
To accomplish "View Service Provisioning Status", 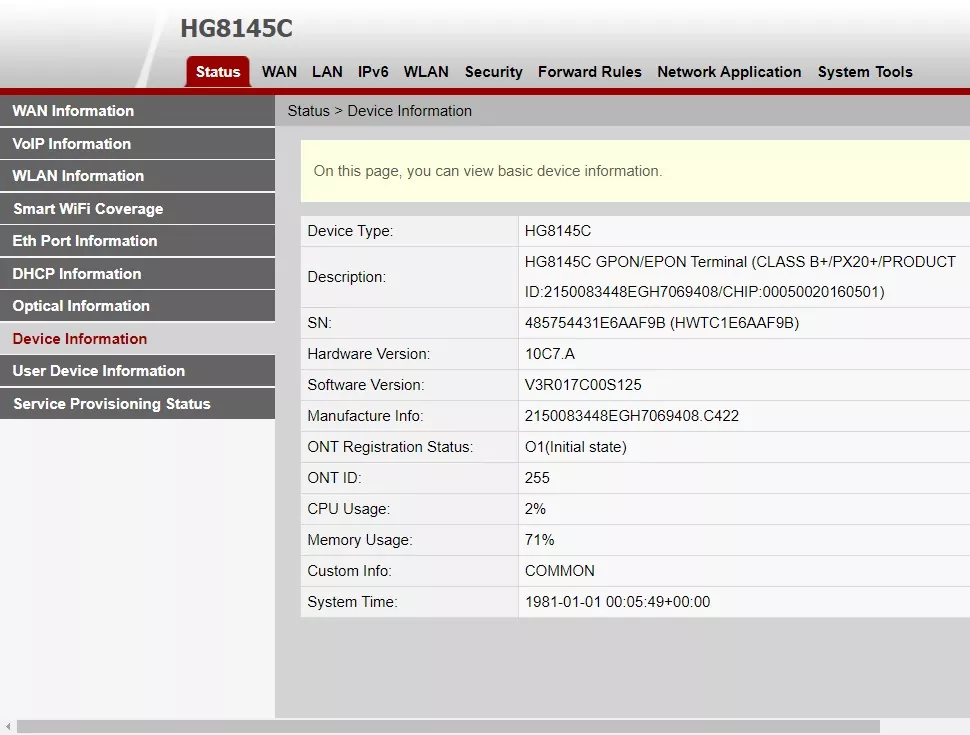I will coord(112,404).
